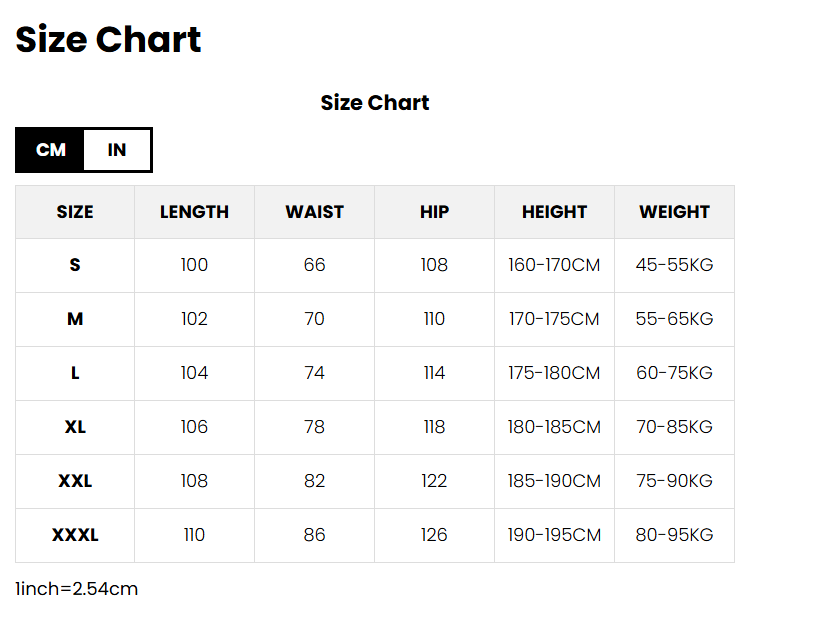Click the 1inch=2.54cm note text
Image resolution: width=820 pixels, height=628 pixels.
tap(77, 589)
